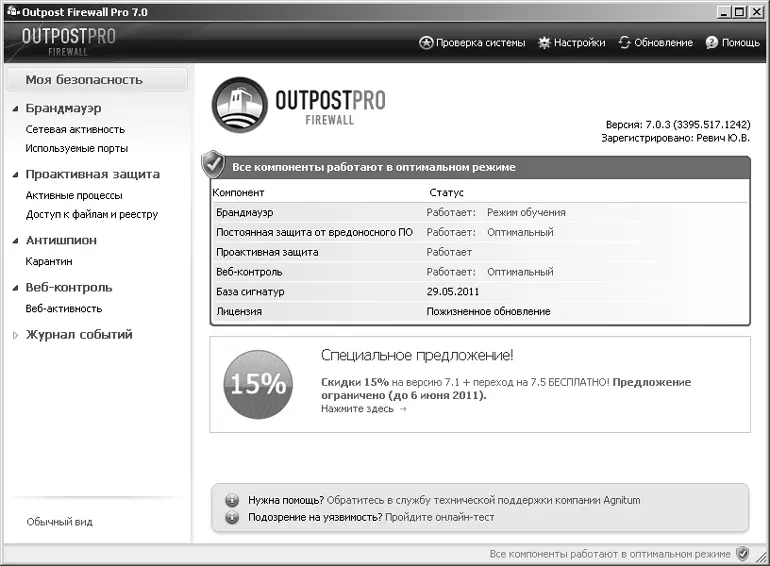Click the 15% discount circle badge
The image size is (770, 566).
coord(258,384)
